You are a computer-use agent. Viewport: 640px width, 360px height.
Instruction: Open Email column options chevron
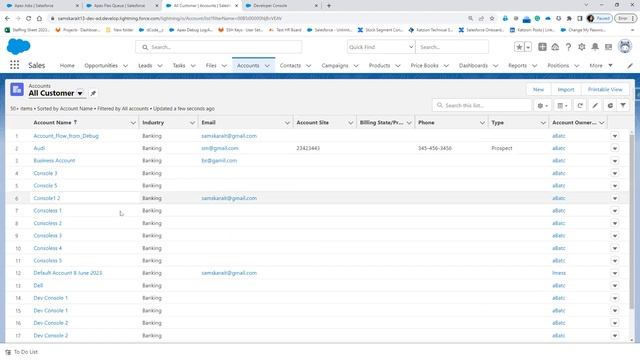287,122
